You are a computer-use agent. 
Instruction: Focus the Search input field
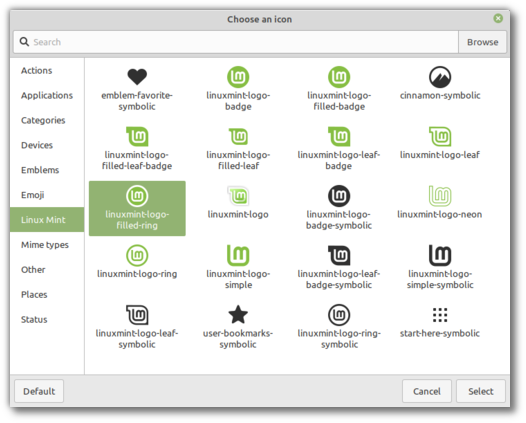coord(236,42)
